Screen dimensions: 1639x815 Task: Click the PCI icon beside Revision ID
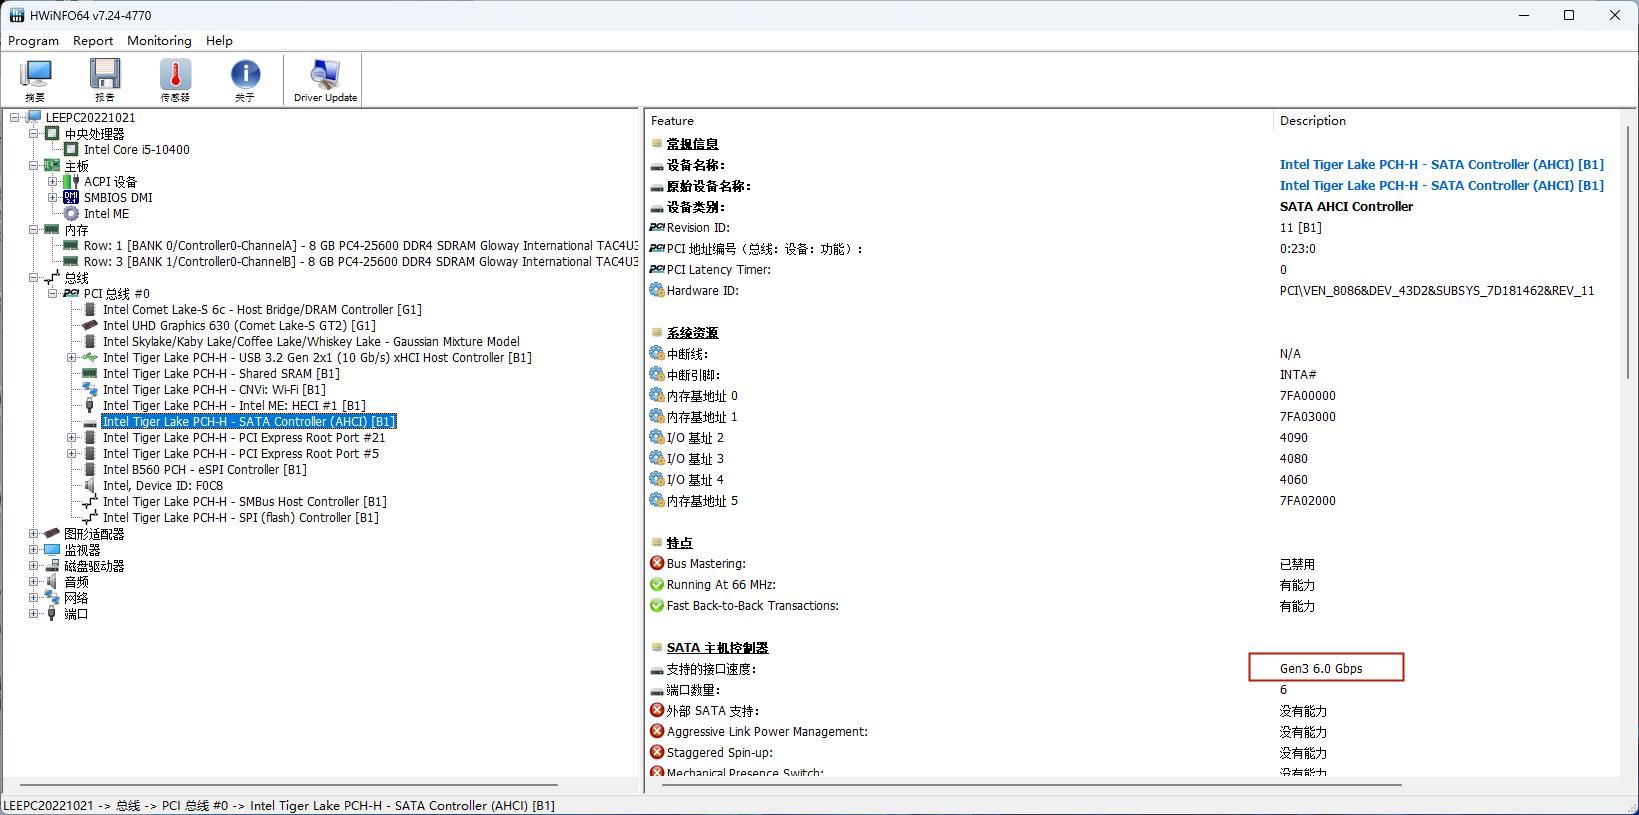(x=657, y=228)
